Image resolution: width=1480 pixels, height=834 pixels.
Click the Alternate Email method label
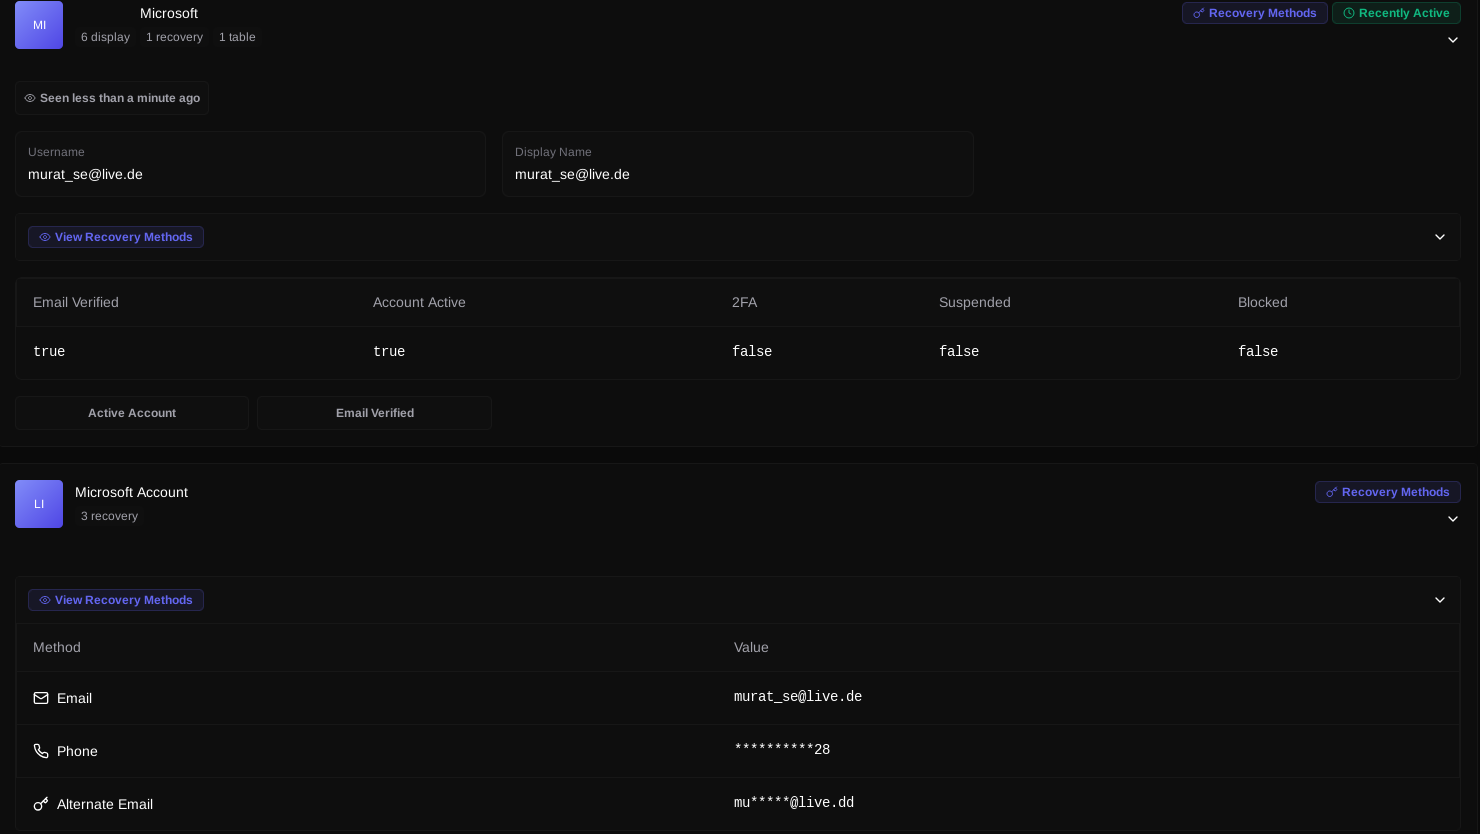point(105,804)
